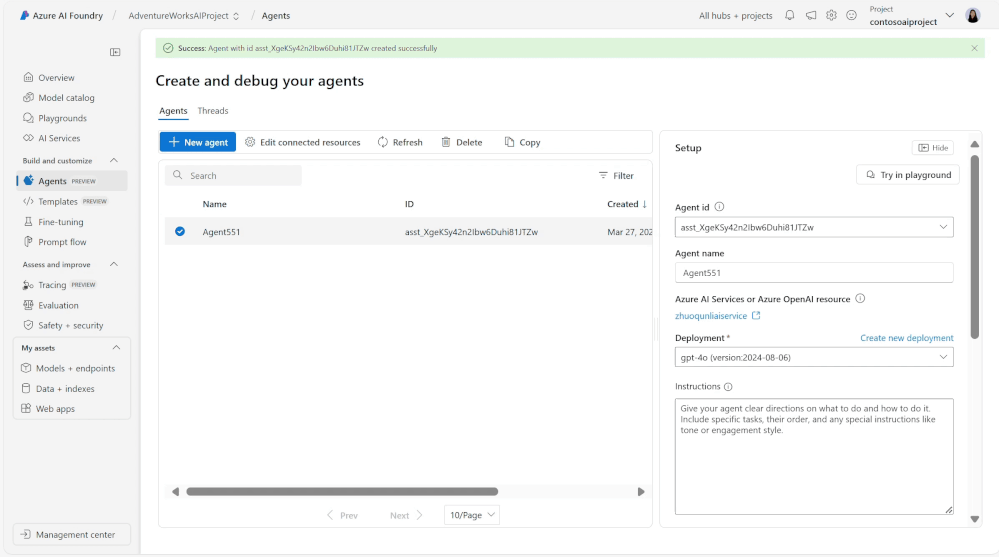This screenshot has width=999, height=557.
Task: Toggle the Agent551 row selection checkmark
Action: [180, 231]
